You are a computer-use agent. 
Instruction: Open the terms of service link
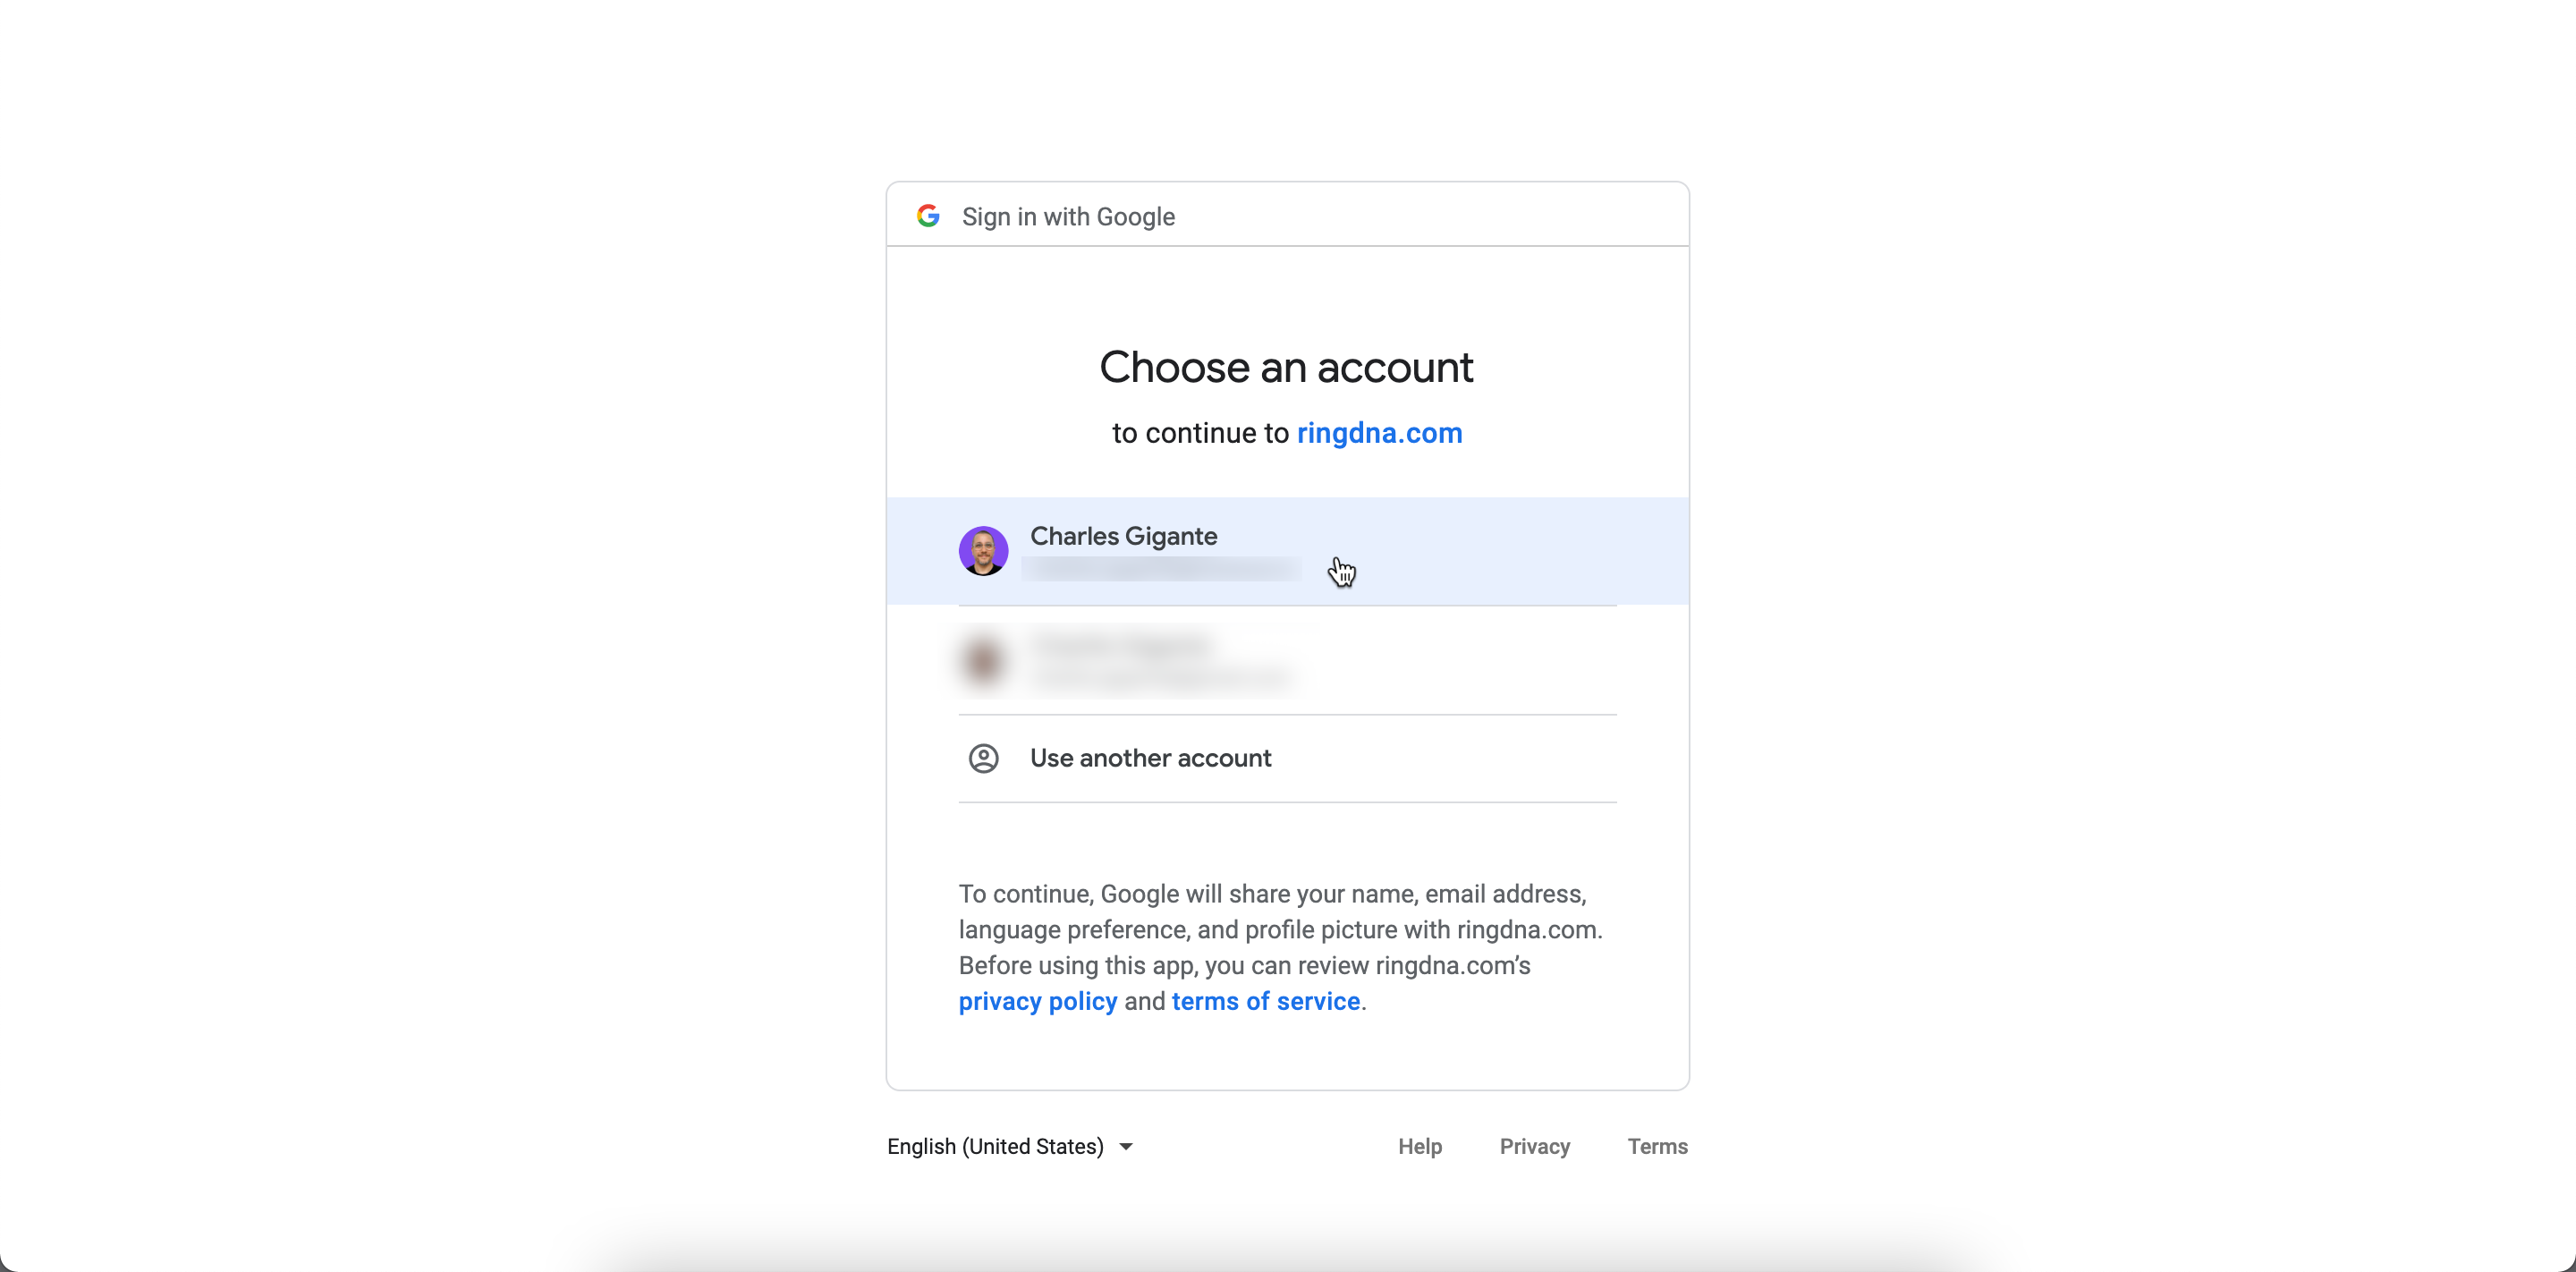[x=1265, y=1001]
